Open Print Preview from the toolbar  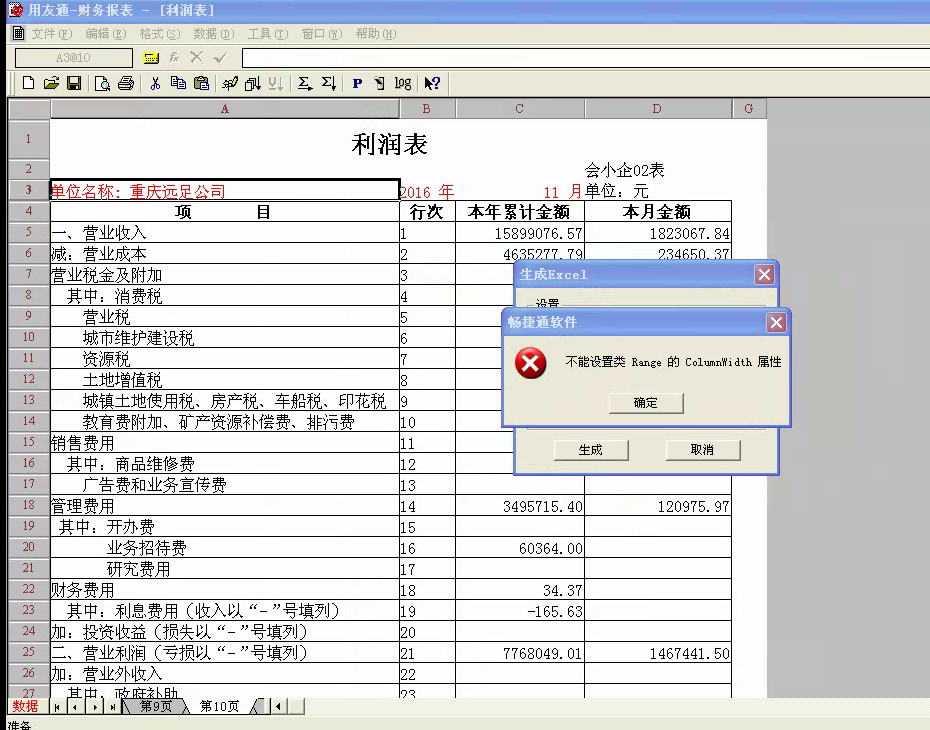(x=102, y=84)
